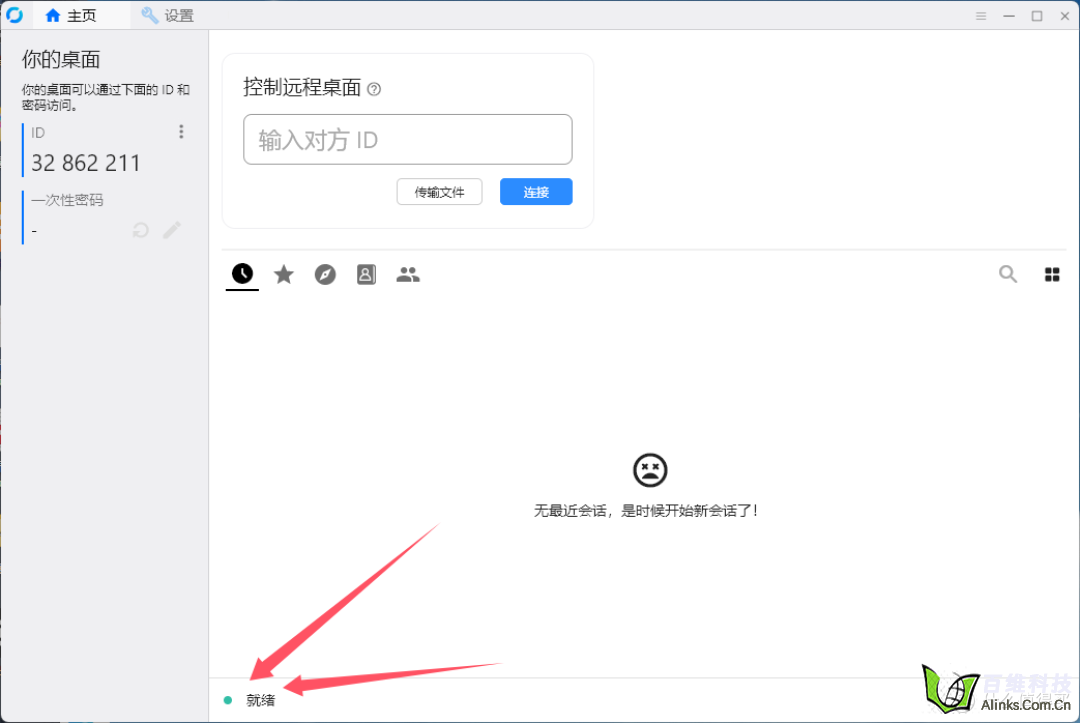This screenshot has height=723, width=1080.
Task: Click the 就绪 status indicator
Action: pyautogui.click(x=259, y=700)
